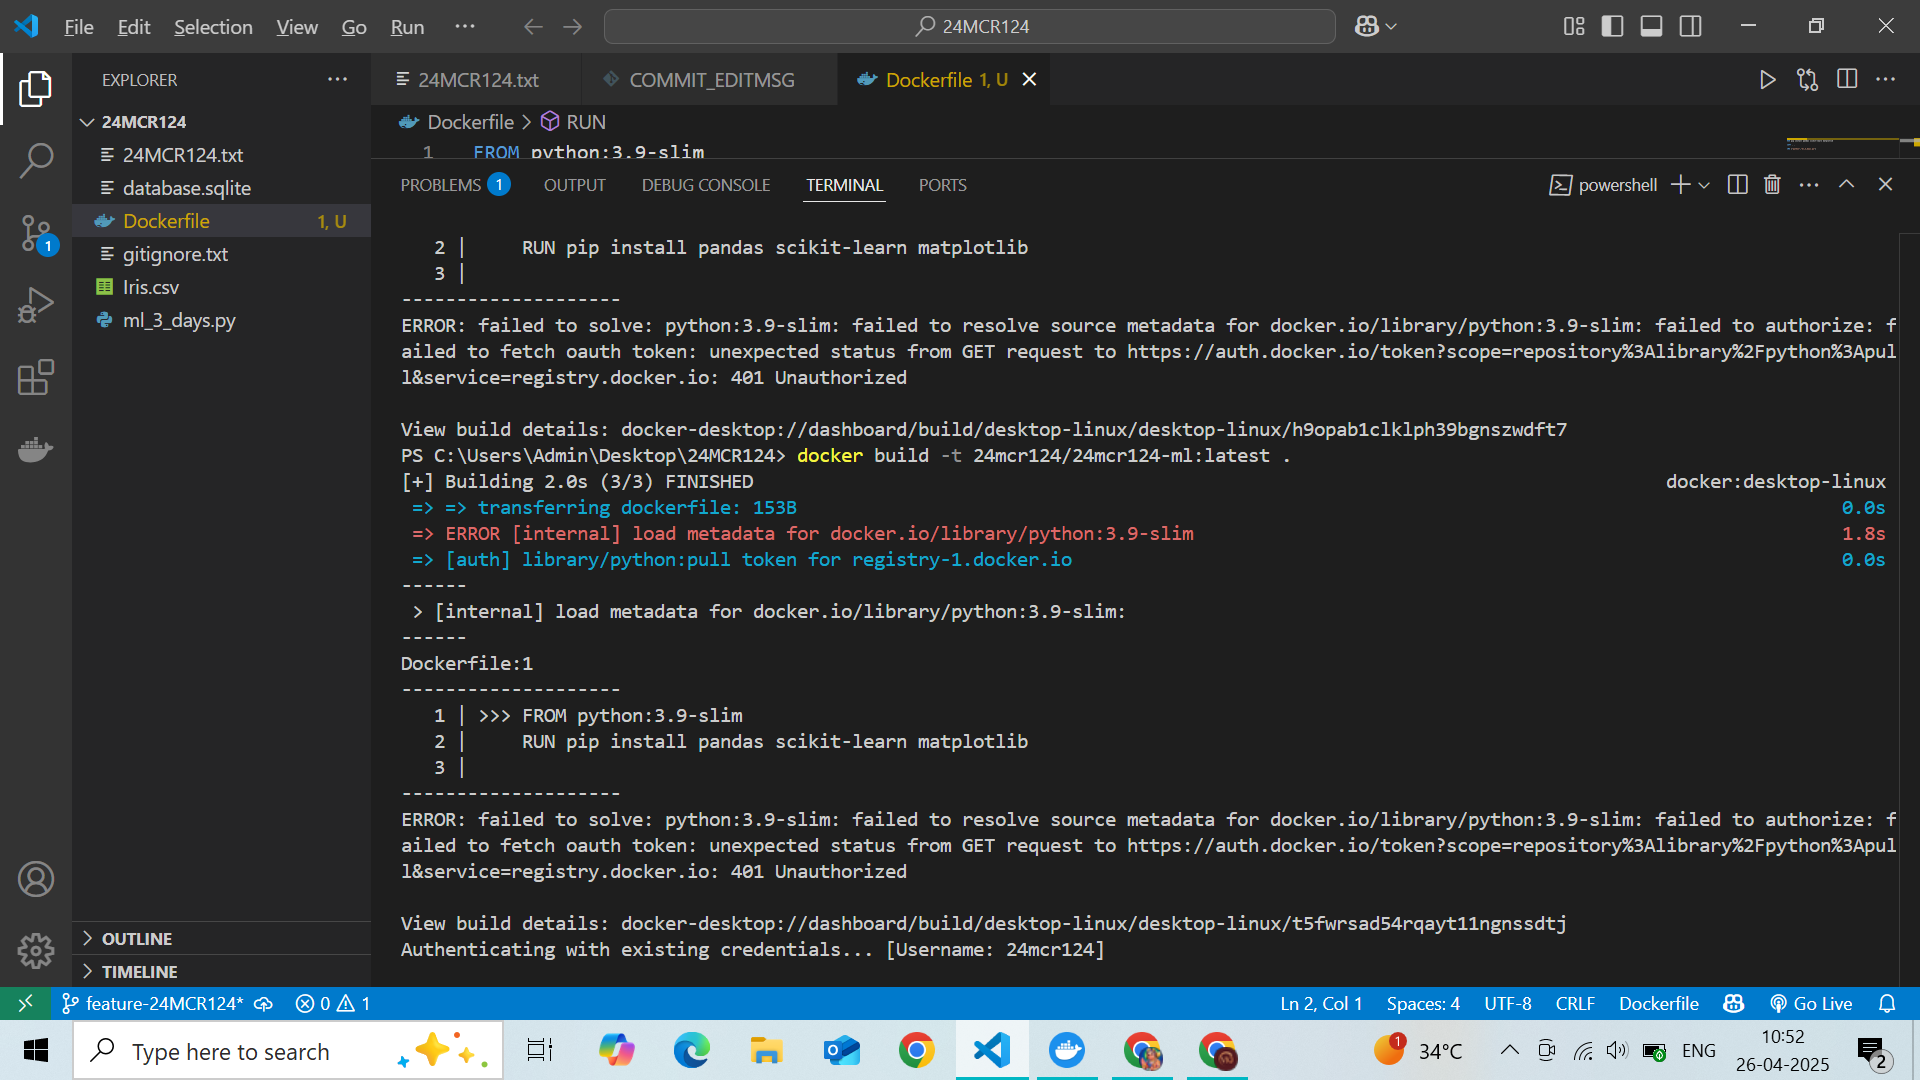
Task: Open Copilot chat icon in title bar
Action: pyautogui.click(x=1366, y=27)
